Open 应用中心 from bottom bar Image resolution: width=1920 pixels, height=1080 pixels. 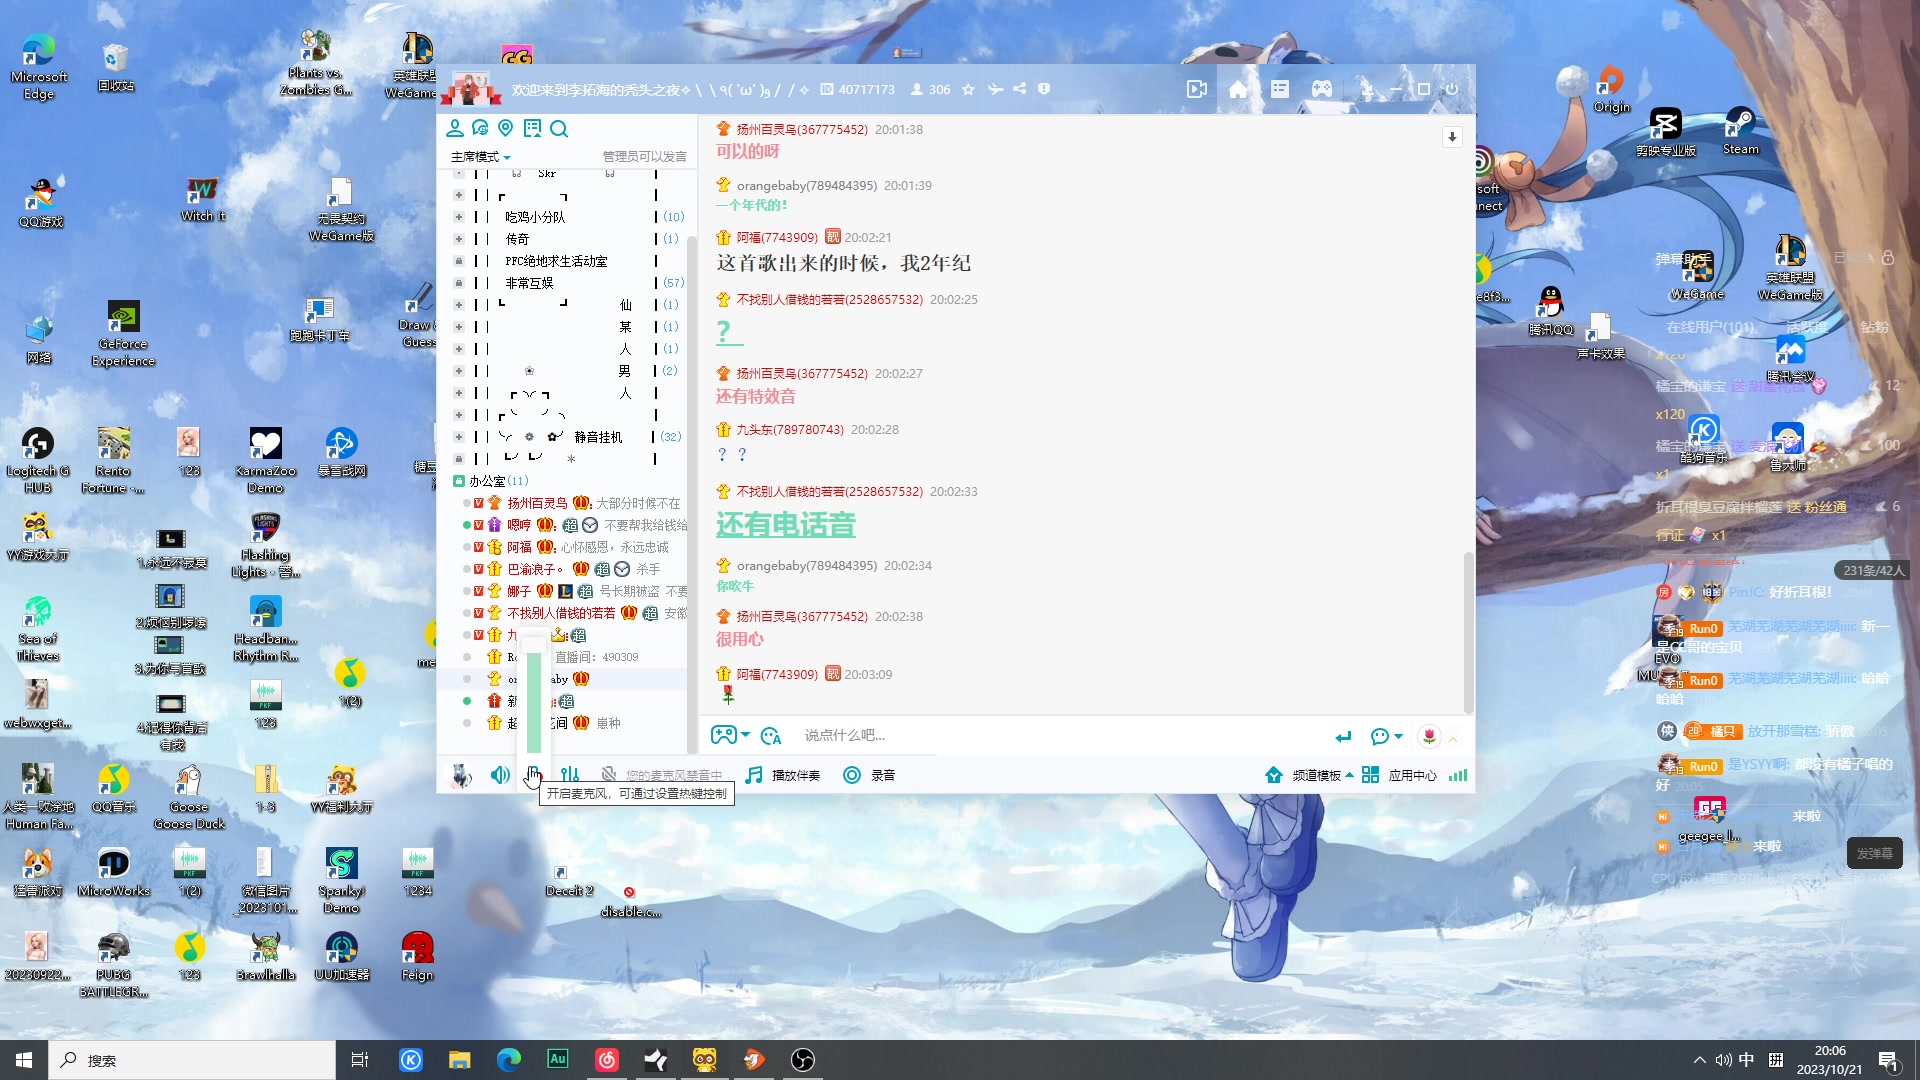(x=1412, y=775)
